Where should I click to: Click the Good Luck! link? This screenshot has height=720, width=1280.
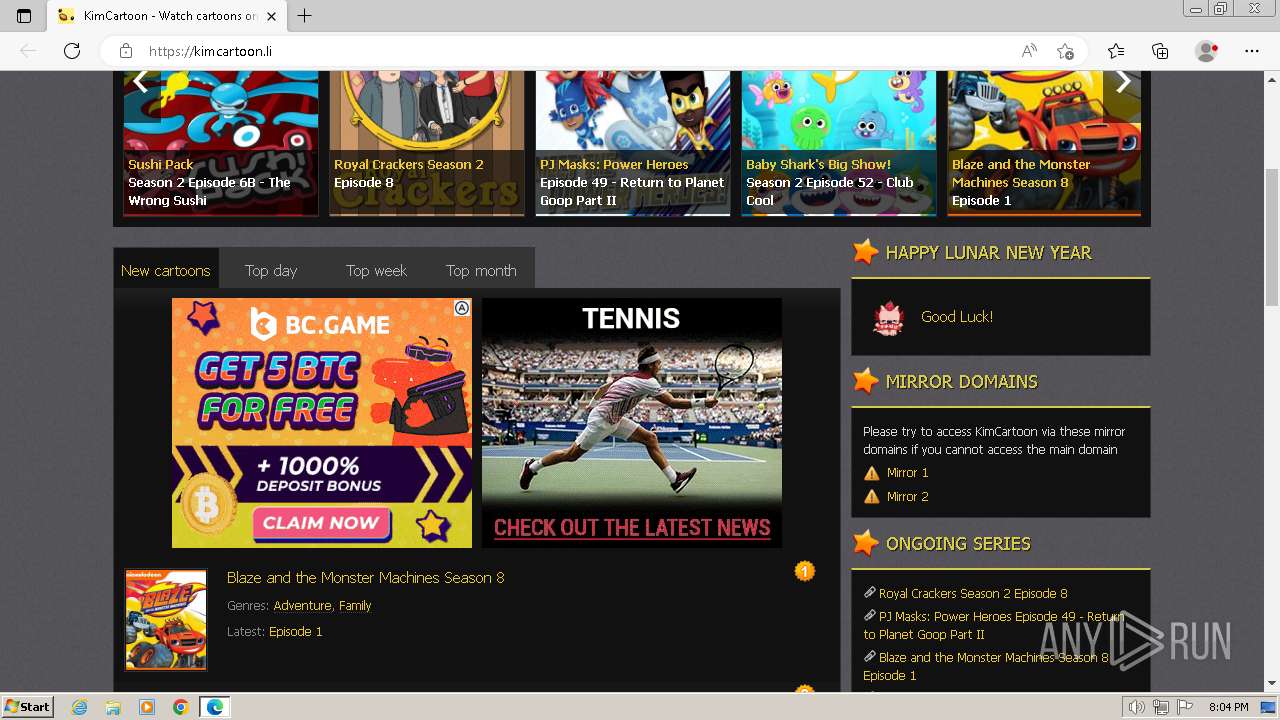tap(957, 317)
